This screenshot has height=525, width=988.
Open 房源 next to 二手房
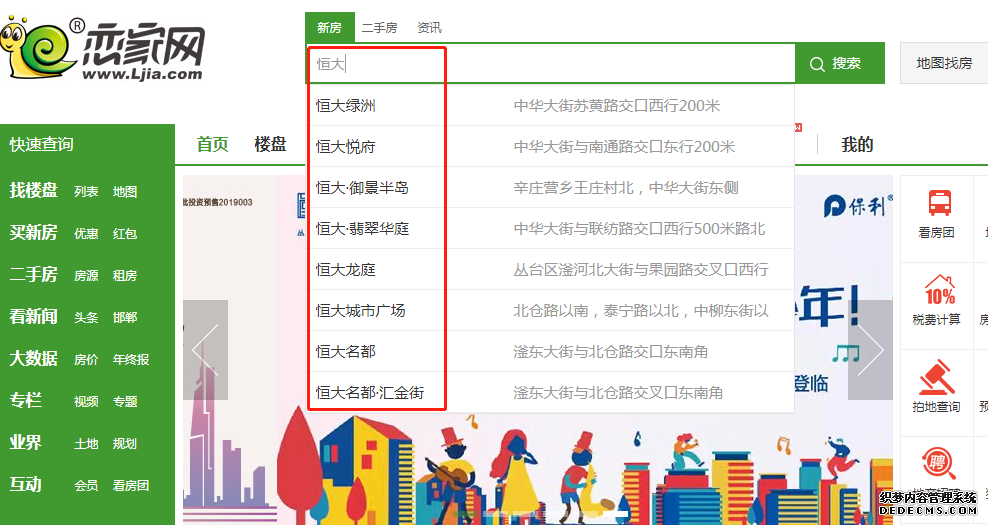(x=86, y=275)
